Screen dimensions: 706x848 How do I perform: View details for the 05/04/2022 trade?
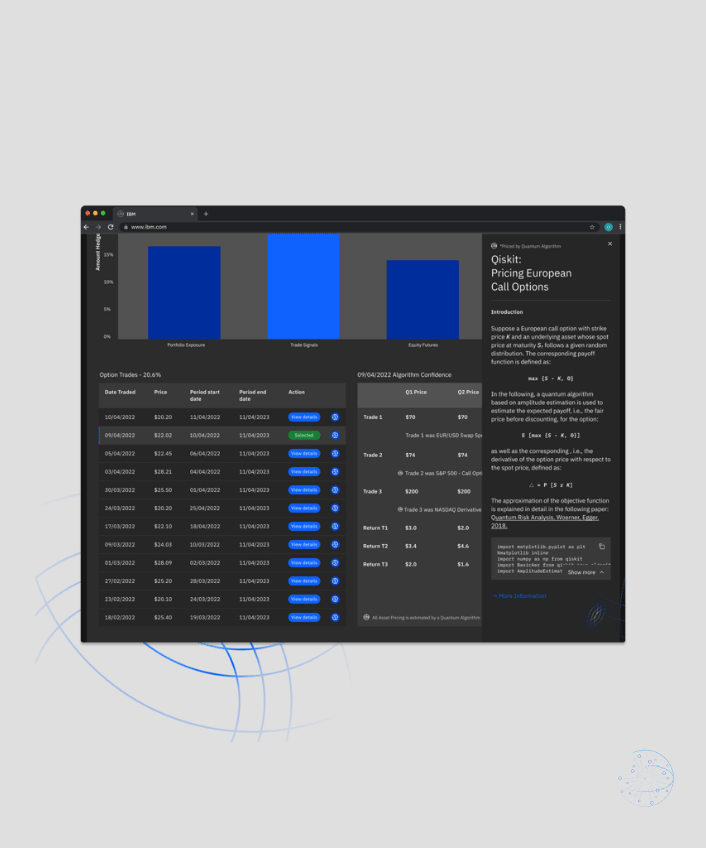(304, 454)
